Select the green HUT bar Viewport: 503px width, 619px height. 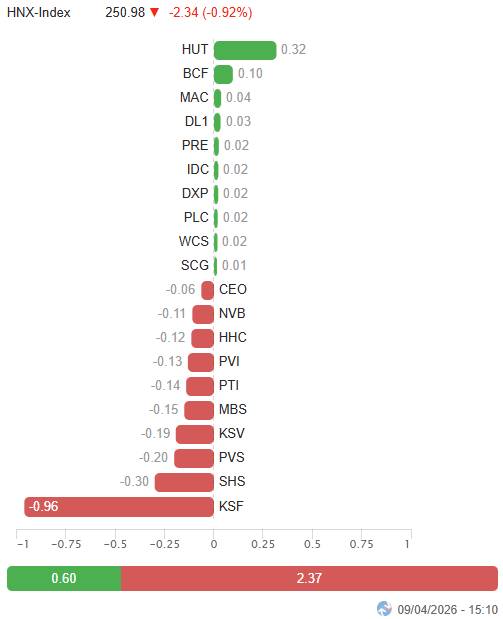(245, 50)
